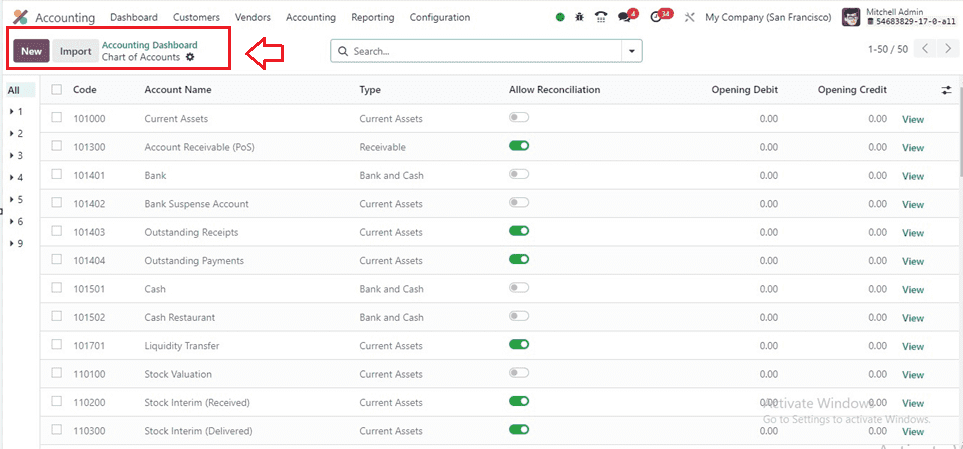The width and height of the screenshot is (963, 449).
Task: Go back to Accounting Dashboard breadcrumb
Action: [x=150, y=45]
